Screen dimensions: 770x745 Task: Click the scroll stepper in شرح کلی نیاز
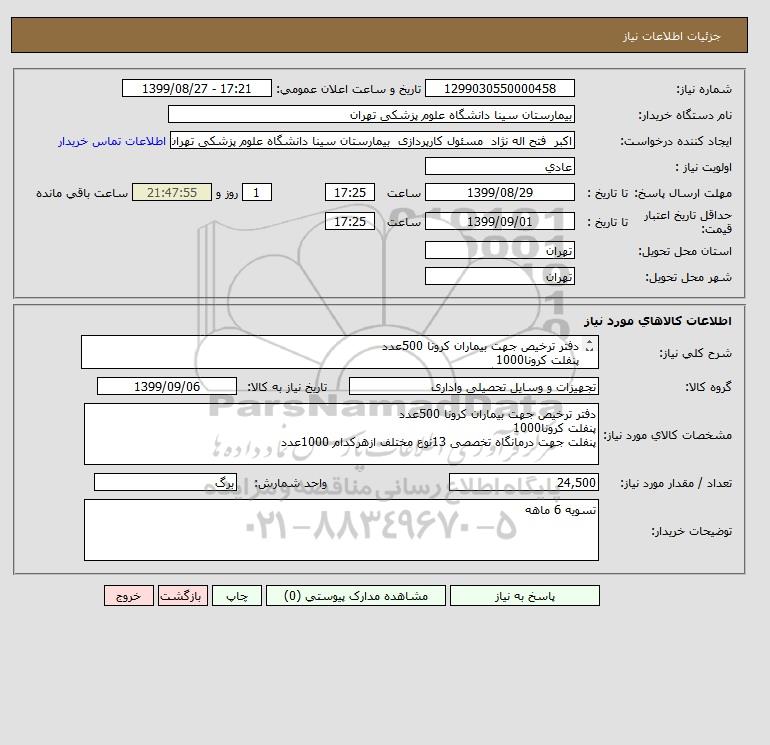click(x=590, y=346)
